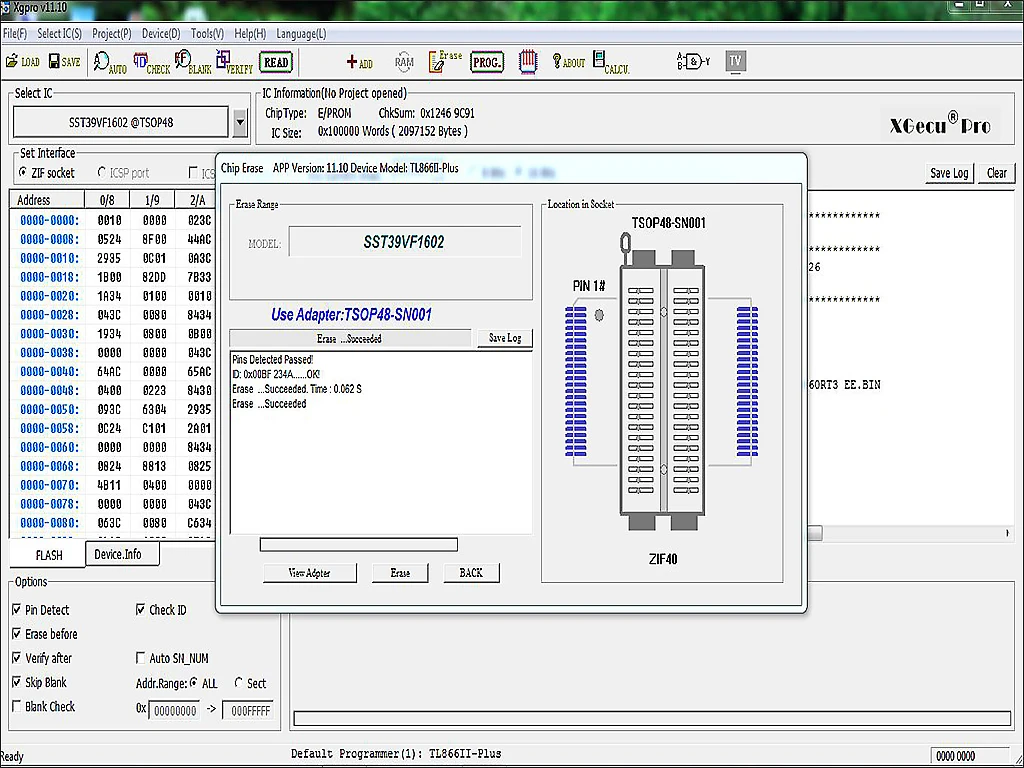
Task: Click the VERIFY toolbar icon
Action: tap(234, 64)
